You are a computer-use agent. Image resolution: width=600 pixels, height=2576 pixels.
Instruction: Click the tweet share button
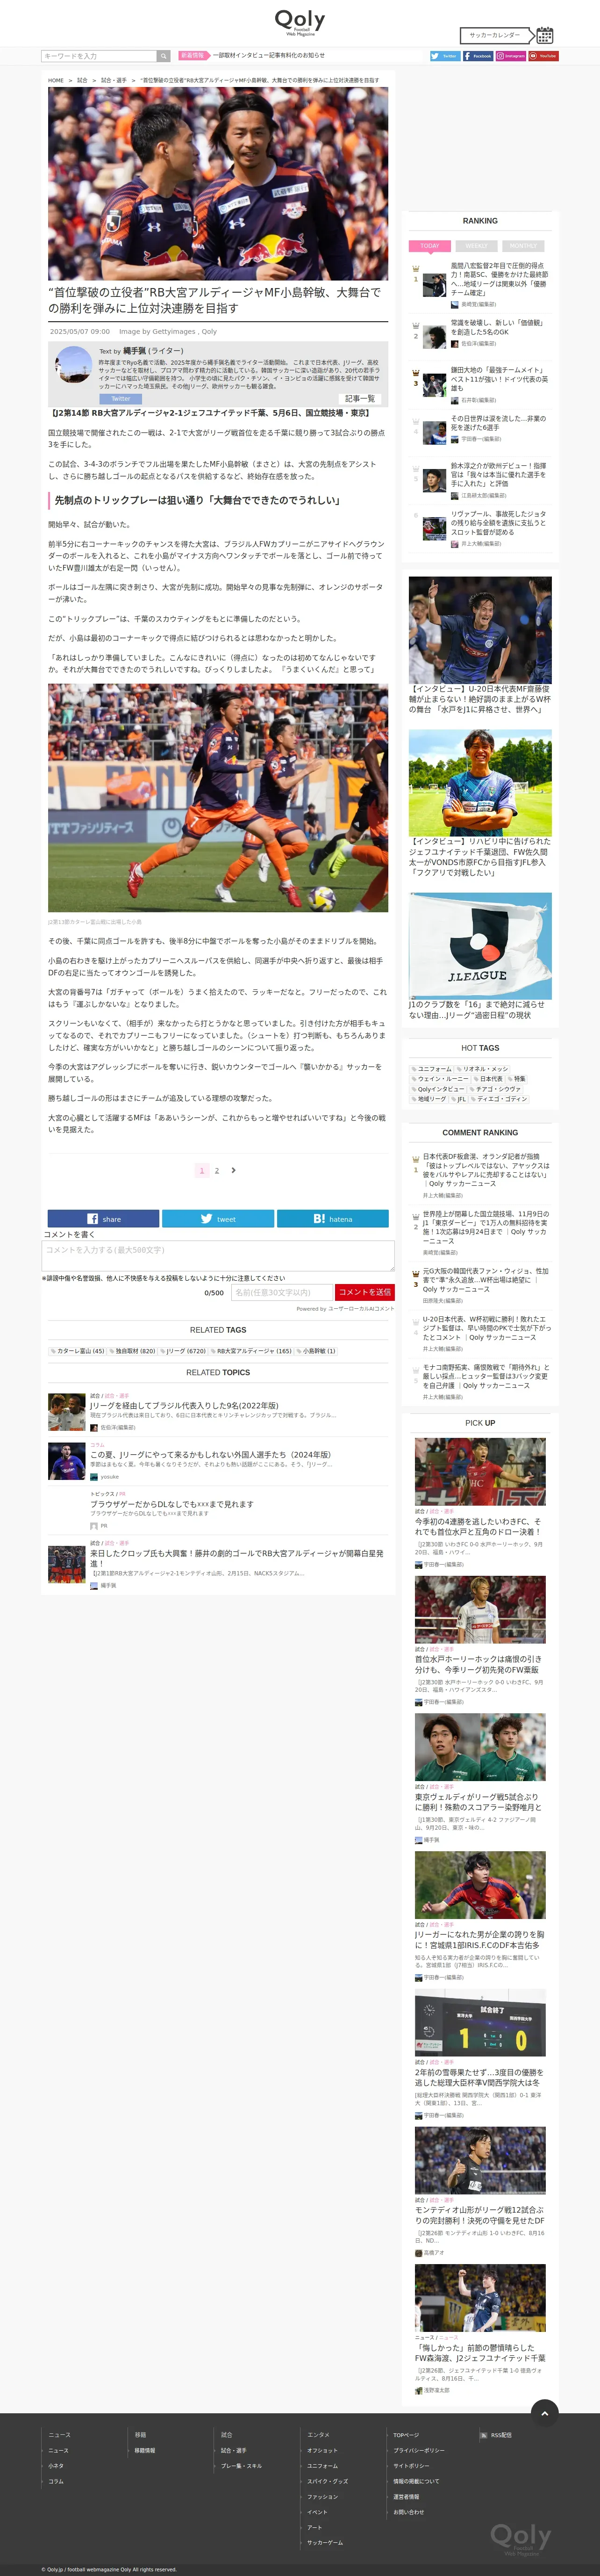pos(218,1218)
